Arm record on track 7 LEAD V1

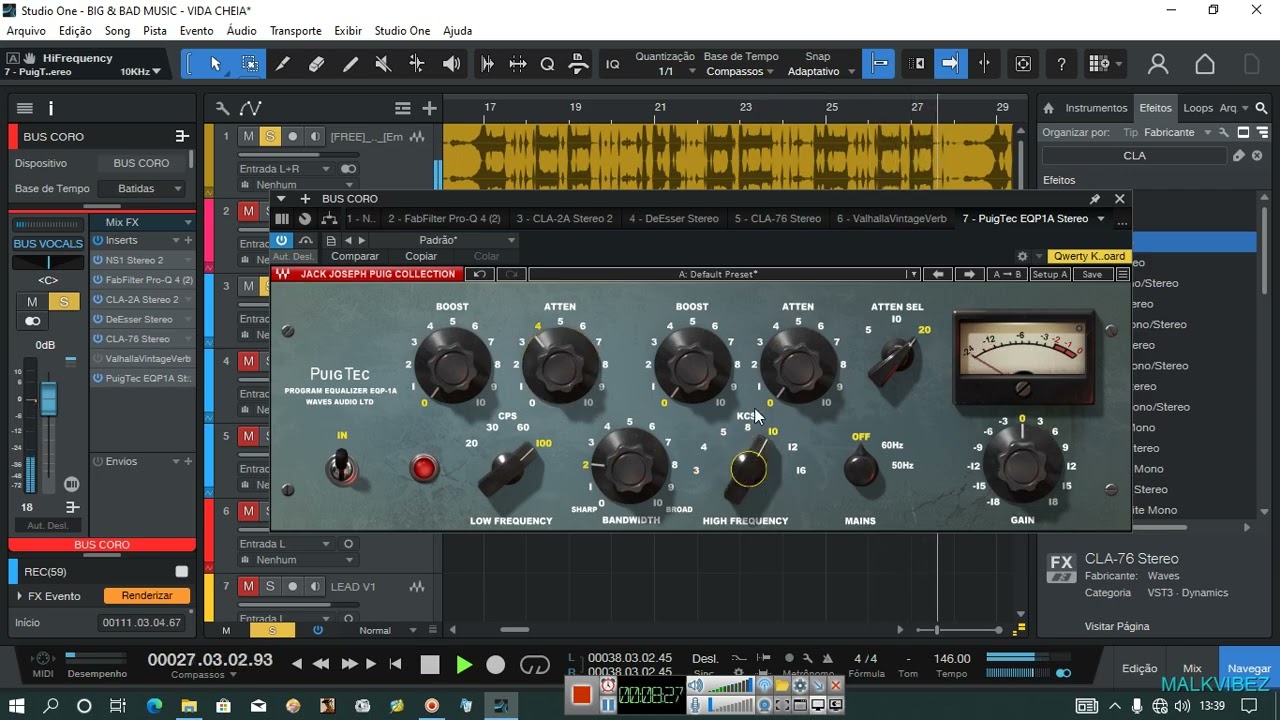pyautogui.click(x=292, y=586)
